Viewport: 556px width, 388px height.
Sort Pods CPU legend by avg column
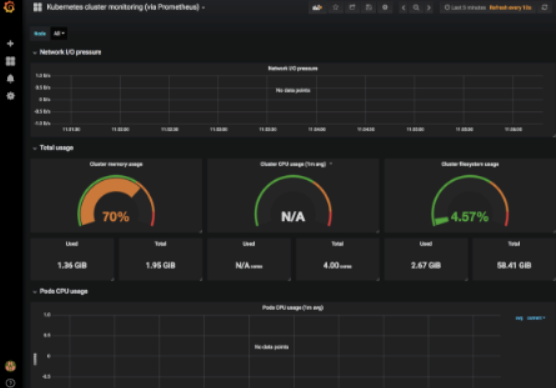519,318
